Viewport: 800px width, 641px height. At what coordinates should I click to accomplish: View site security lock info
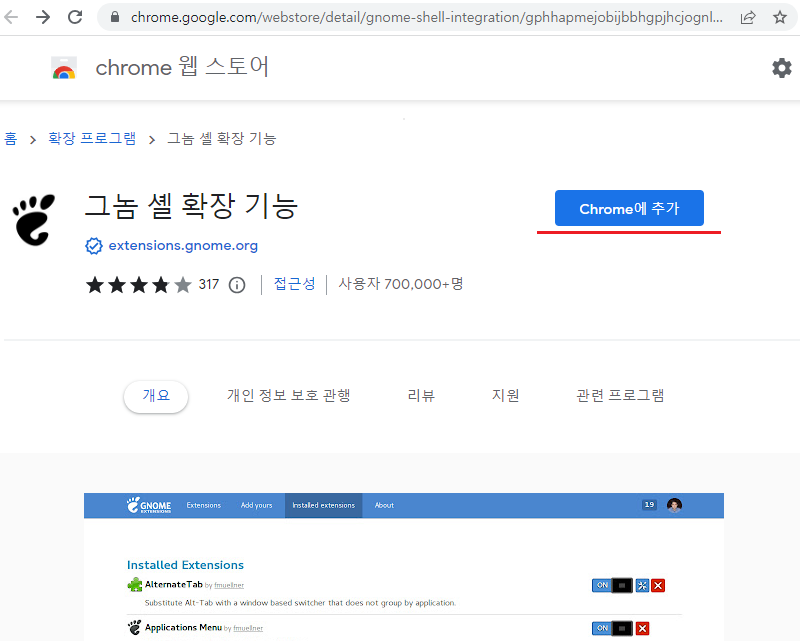coord(115,17)
